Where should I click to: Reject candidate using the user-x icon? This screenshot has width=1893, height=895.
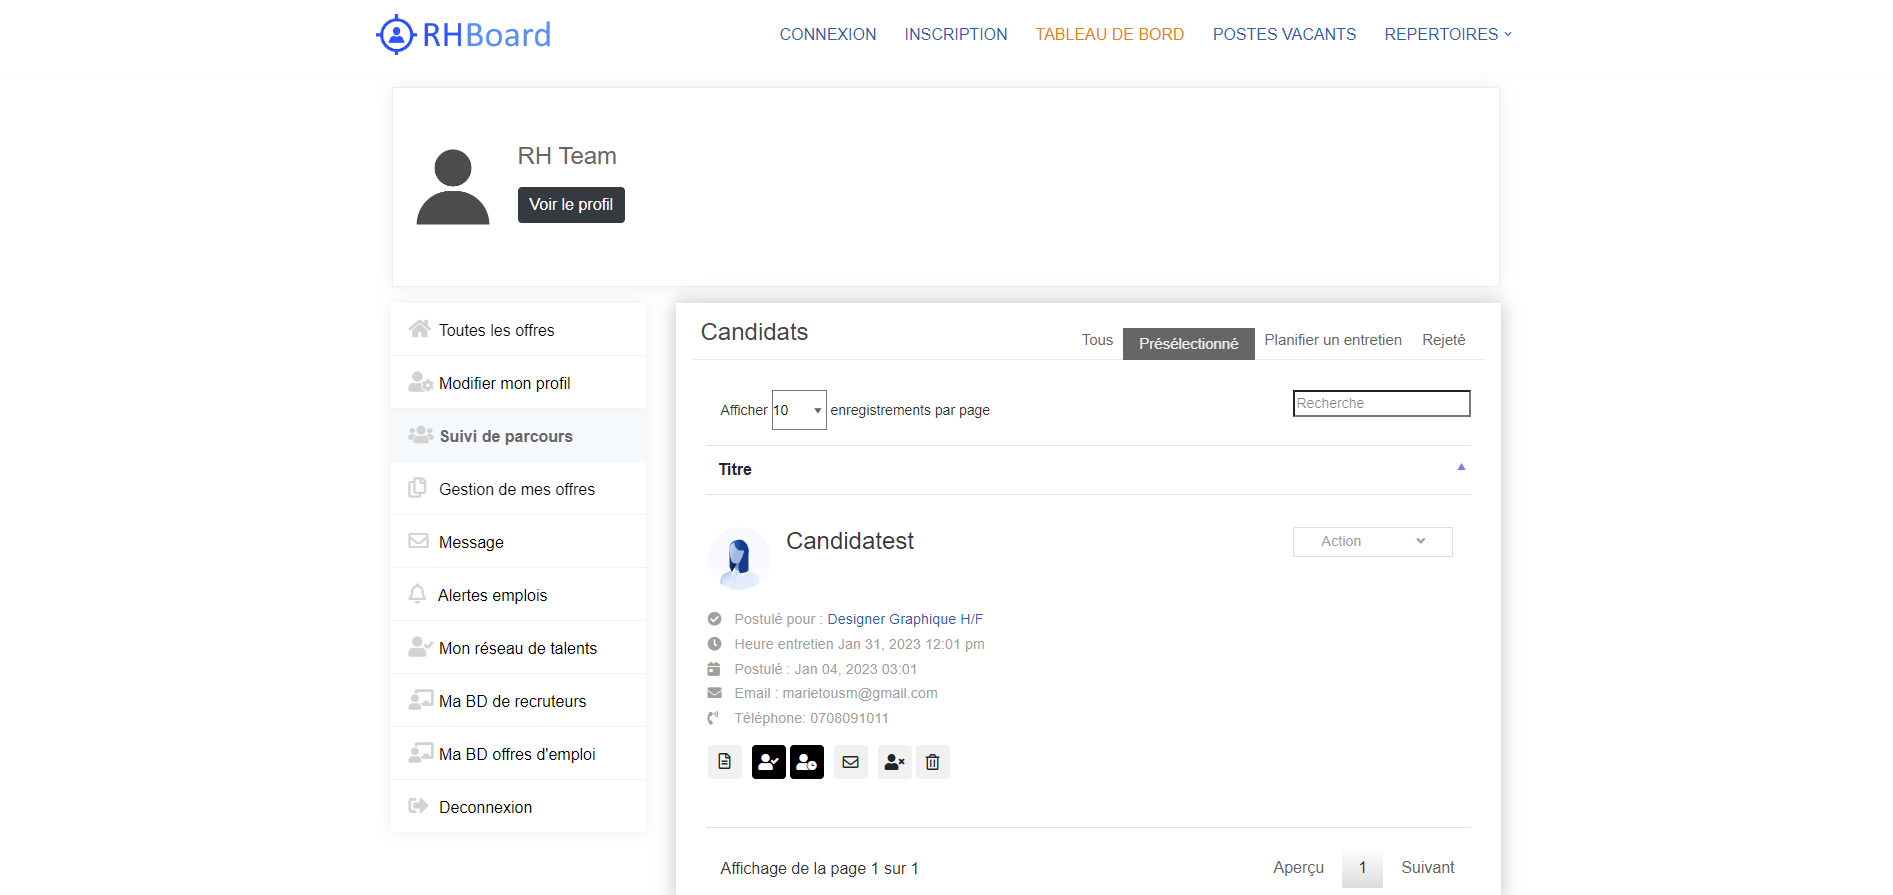click(894, 762)
